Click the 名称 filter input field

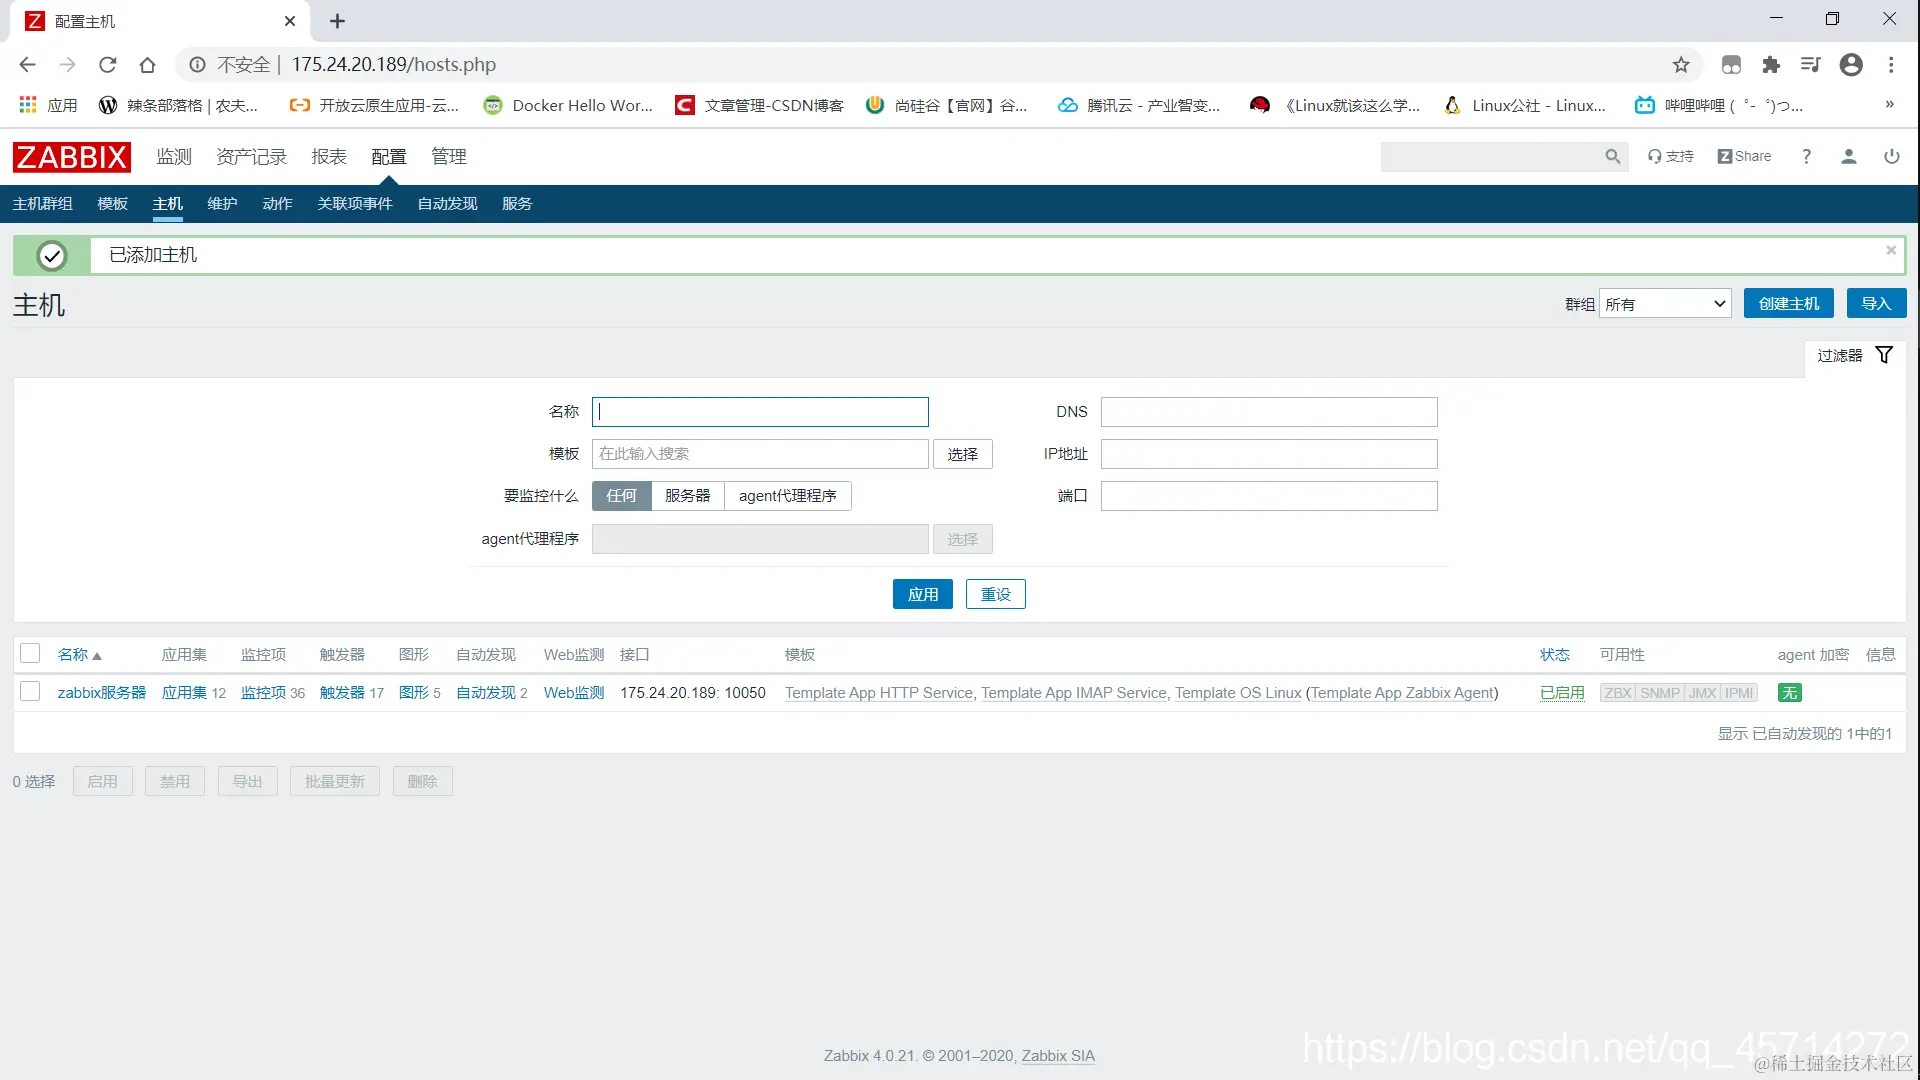point(760,412)
